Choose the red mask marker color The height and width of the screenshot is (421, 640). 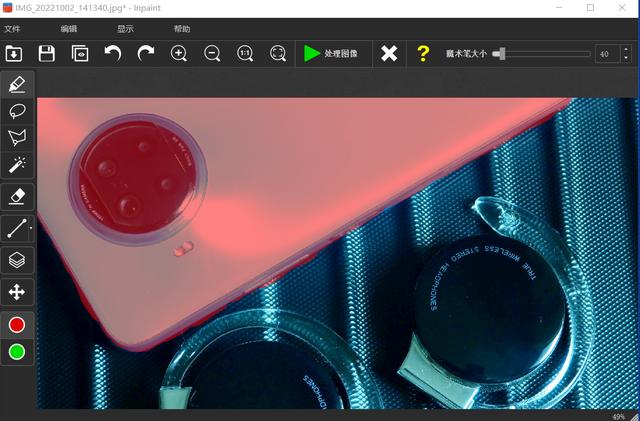(x=17, y=325)
